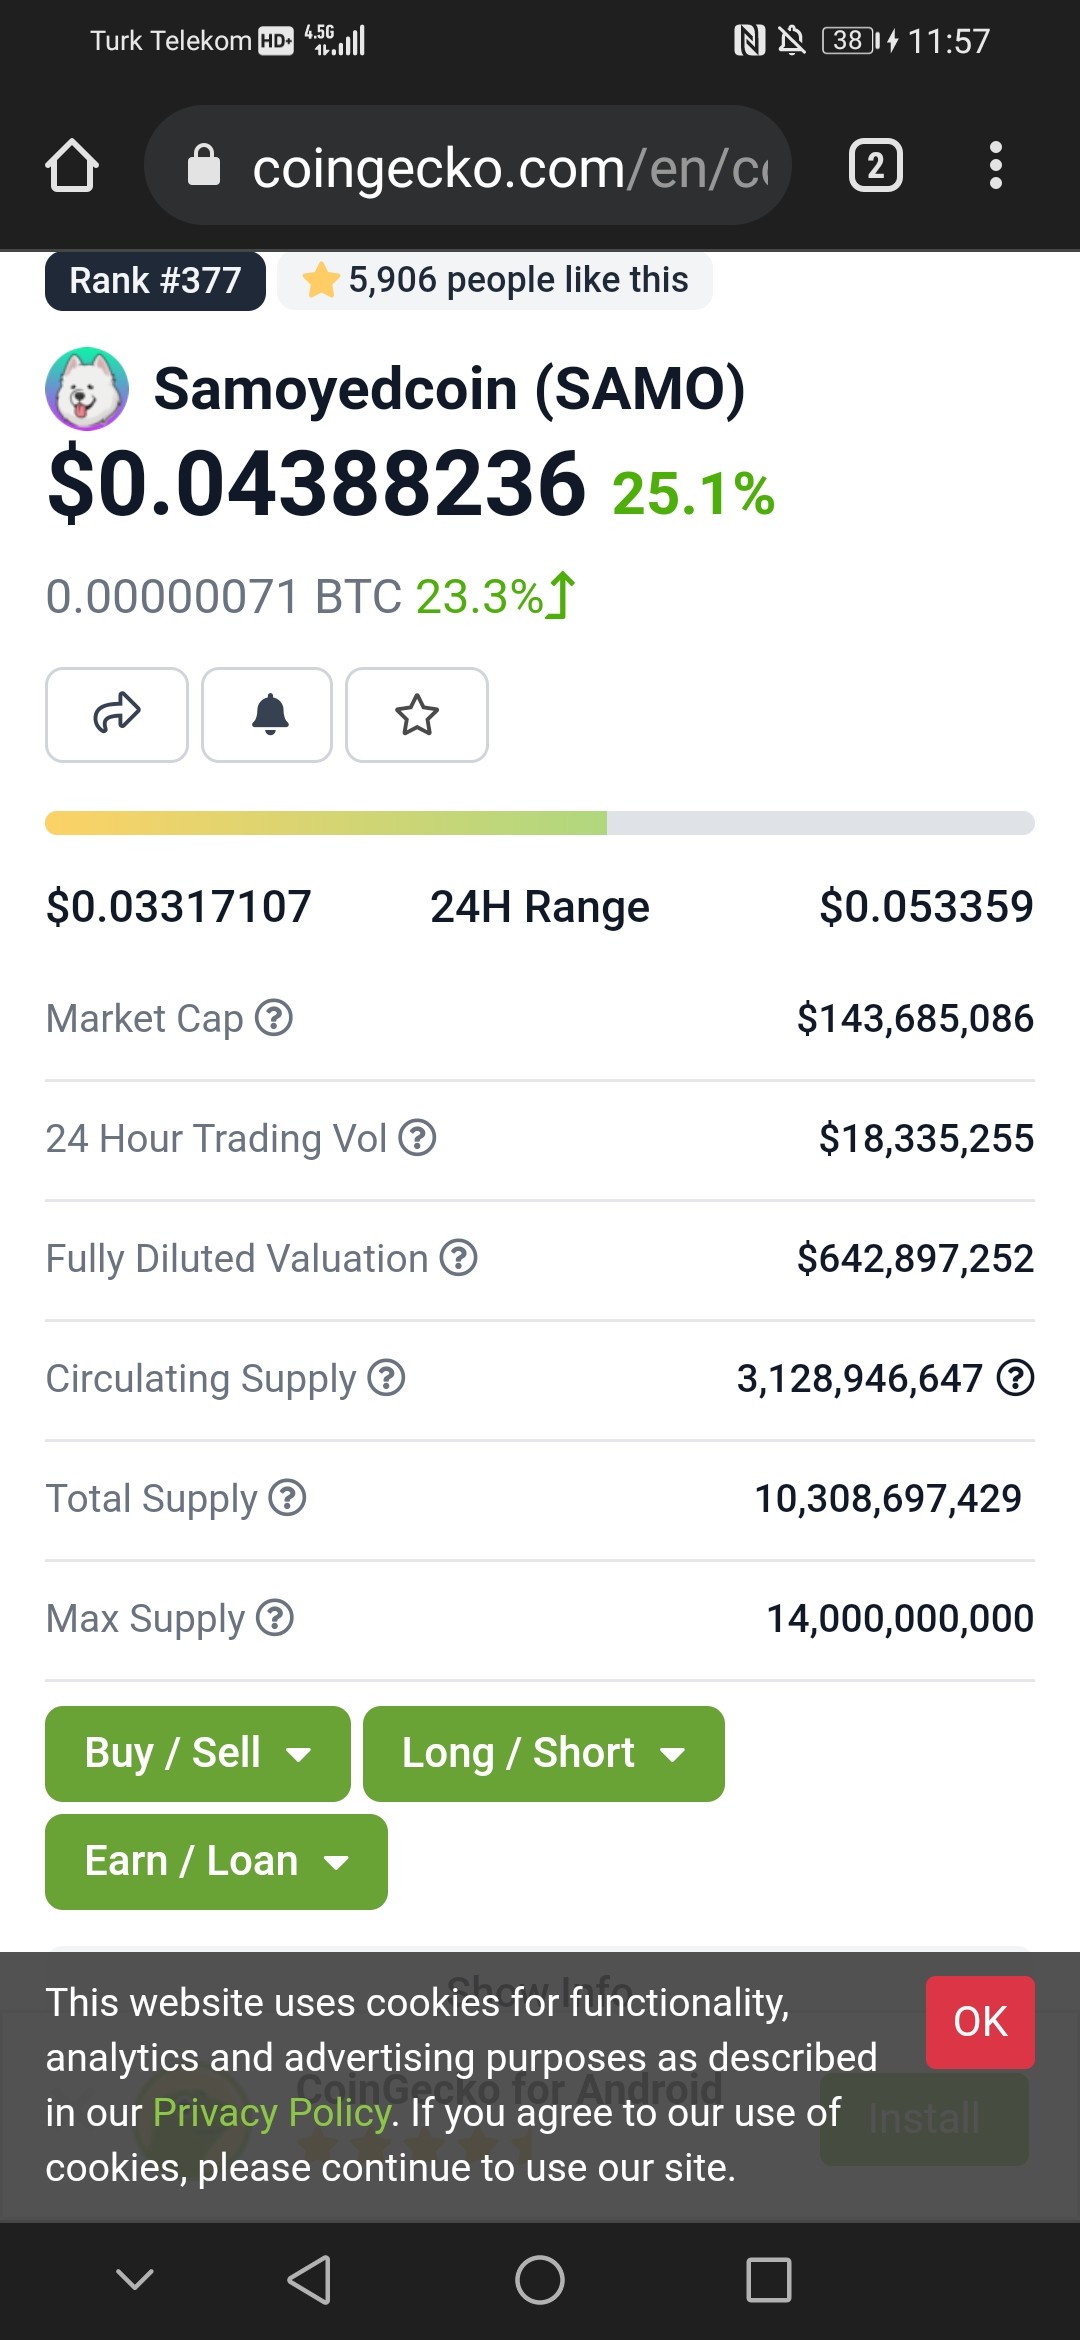Expand the Earn / Loan dropdown

pos(217,1862)
